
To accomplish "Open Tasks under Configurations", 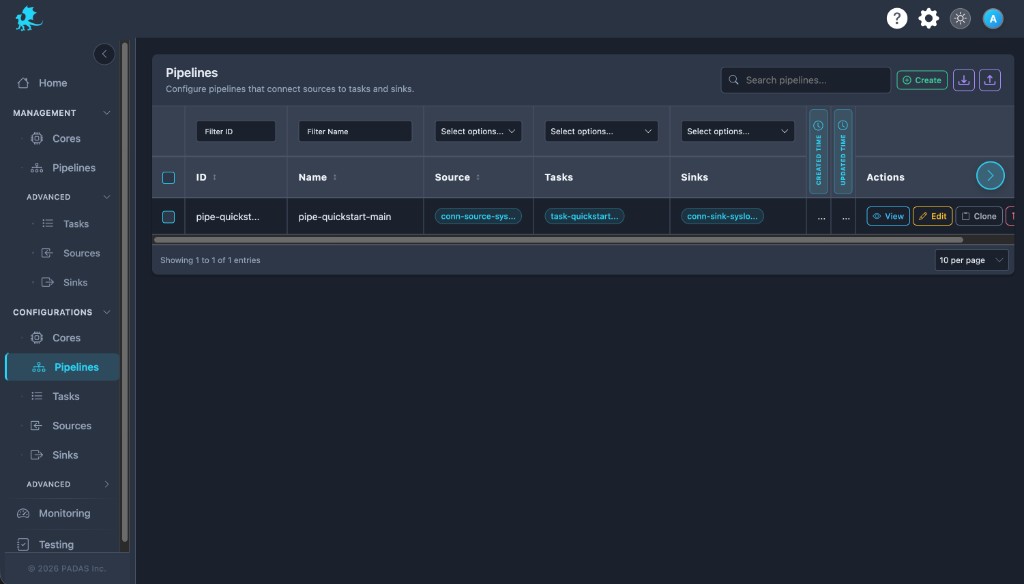I will click(65, 397).
